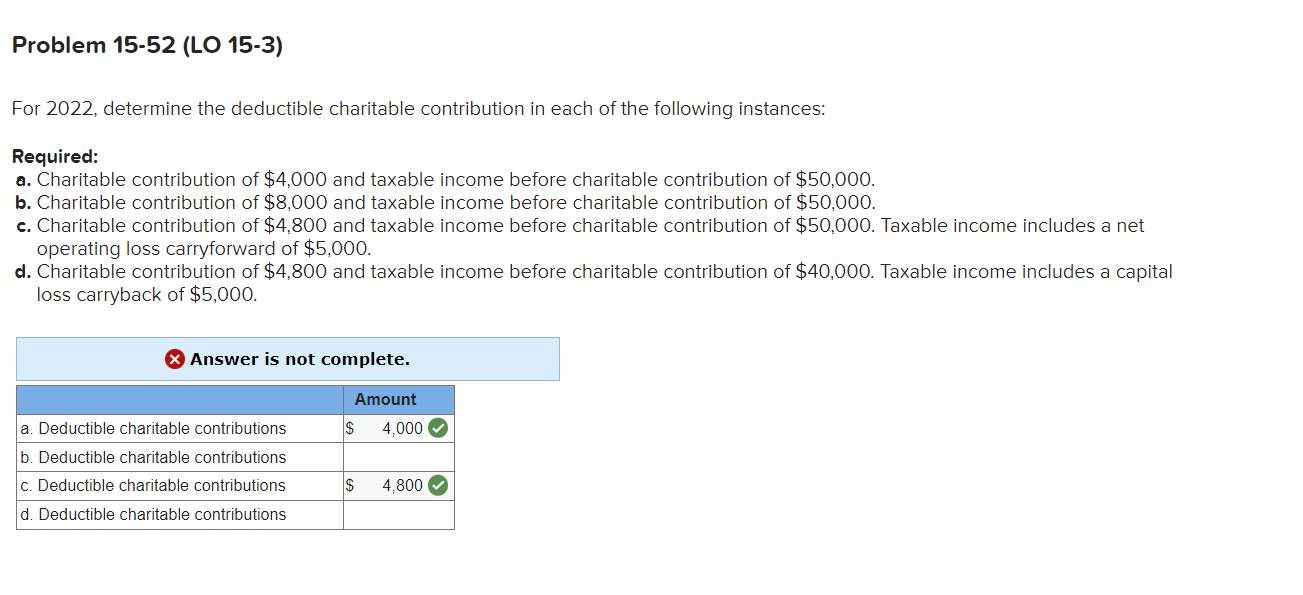The width and height of the screenshot is (1303, 595).
Task: Click the green checkmark next to 4,000
Action: click(x=439, y=428)
